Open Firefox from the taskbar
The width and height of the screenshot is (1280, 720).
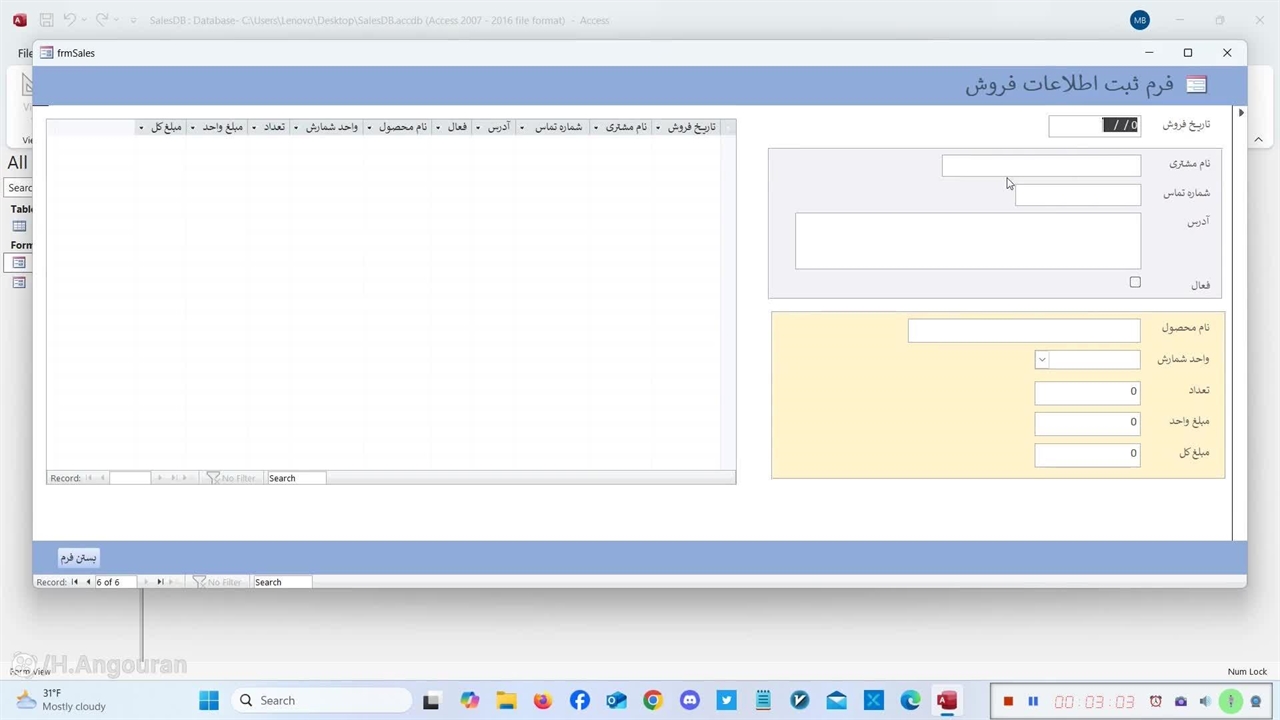coord(542,701)
